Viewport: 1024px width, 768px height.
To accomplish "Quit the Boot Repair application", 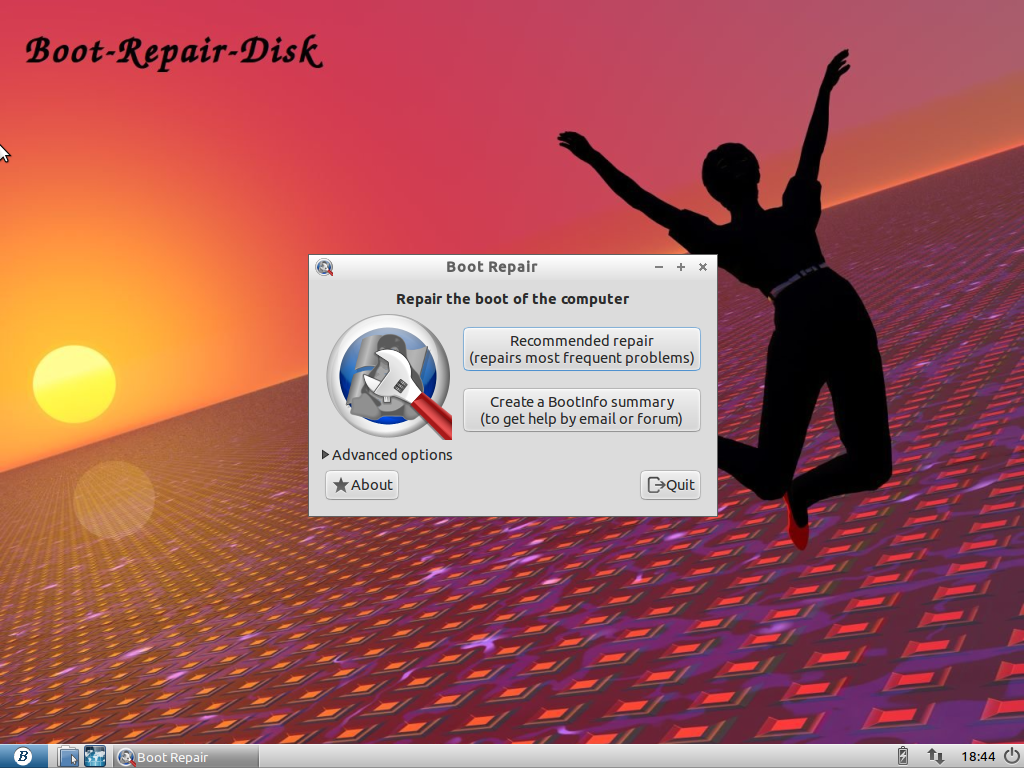I will (670, 485).
